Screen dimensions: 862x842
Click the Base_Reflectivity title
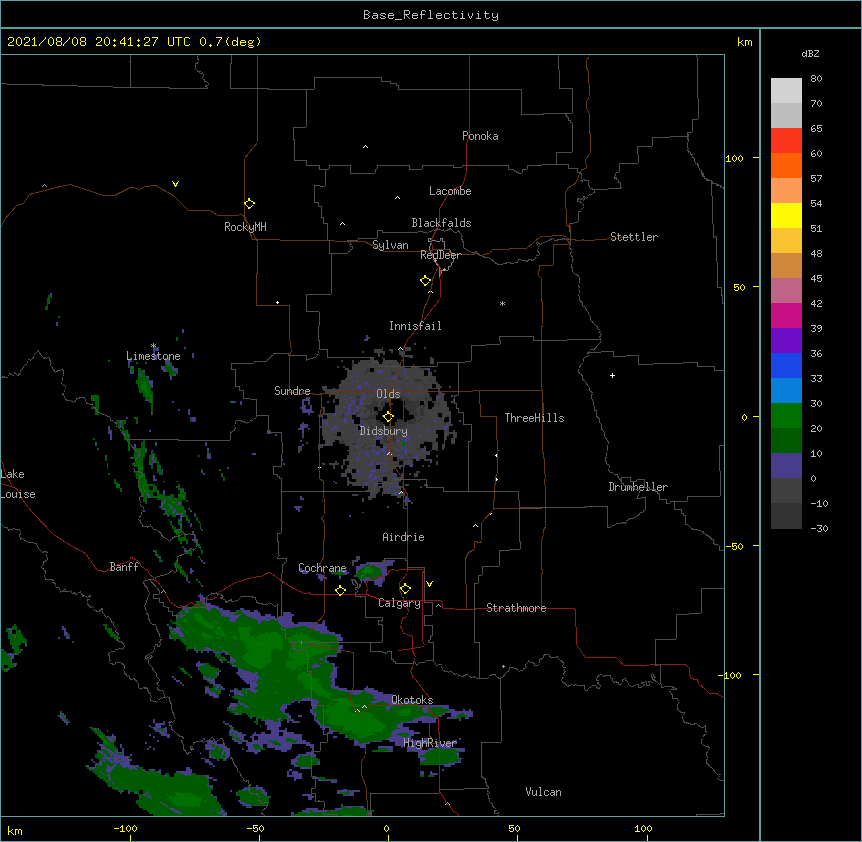click(x=431, y=15)
